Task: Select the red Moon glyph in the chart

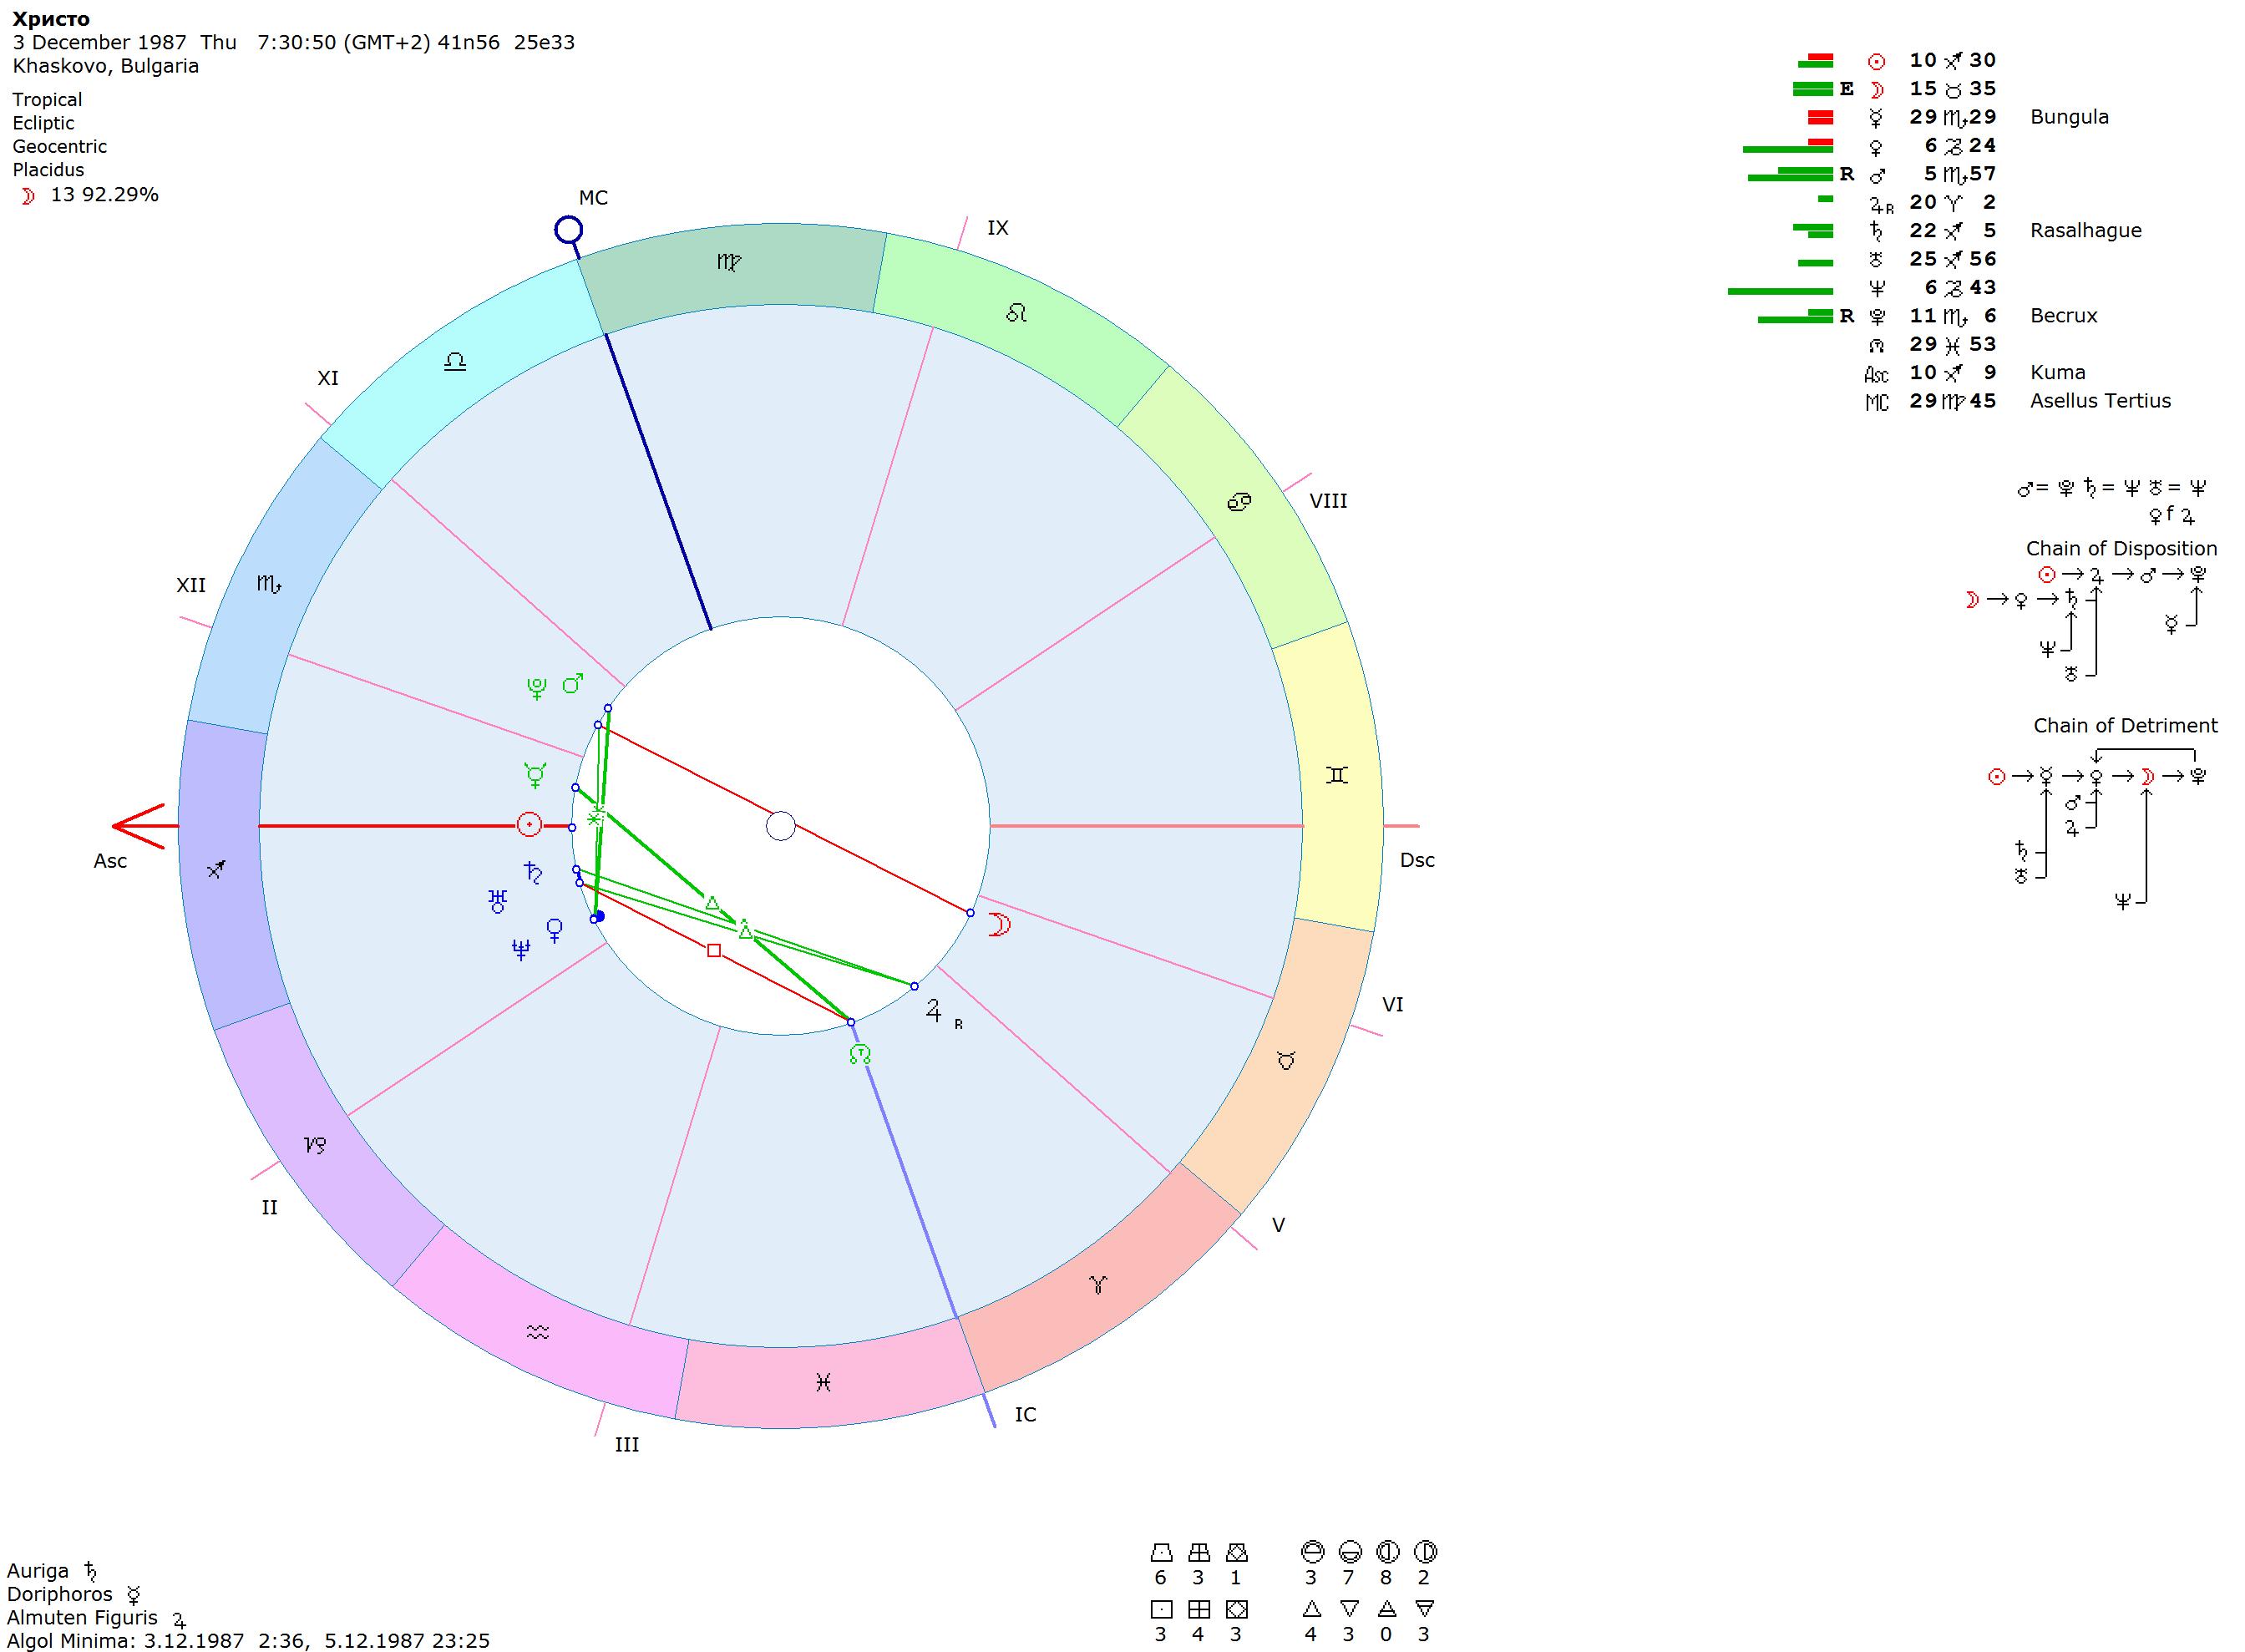Action: [999, 925]
